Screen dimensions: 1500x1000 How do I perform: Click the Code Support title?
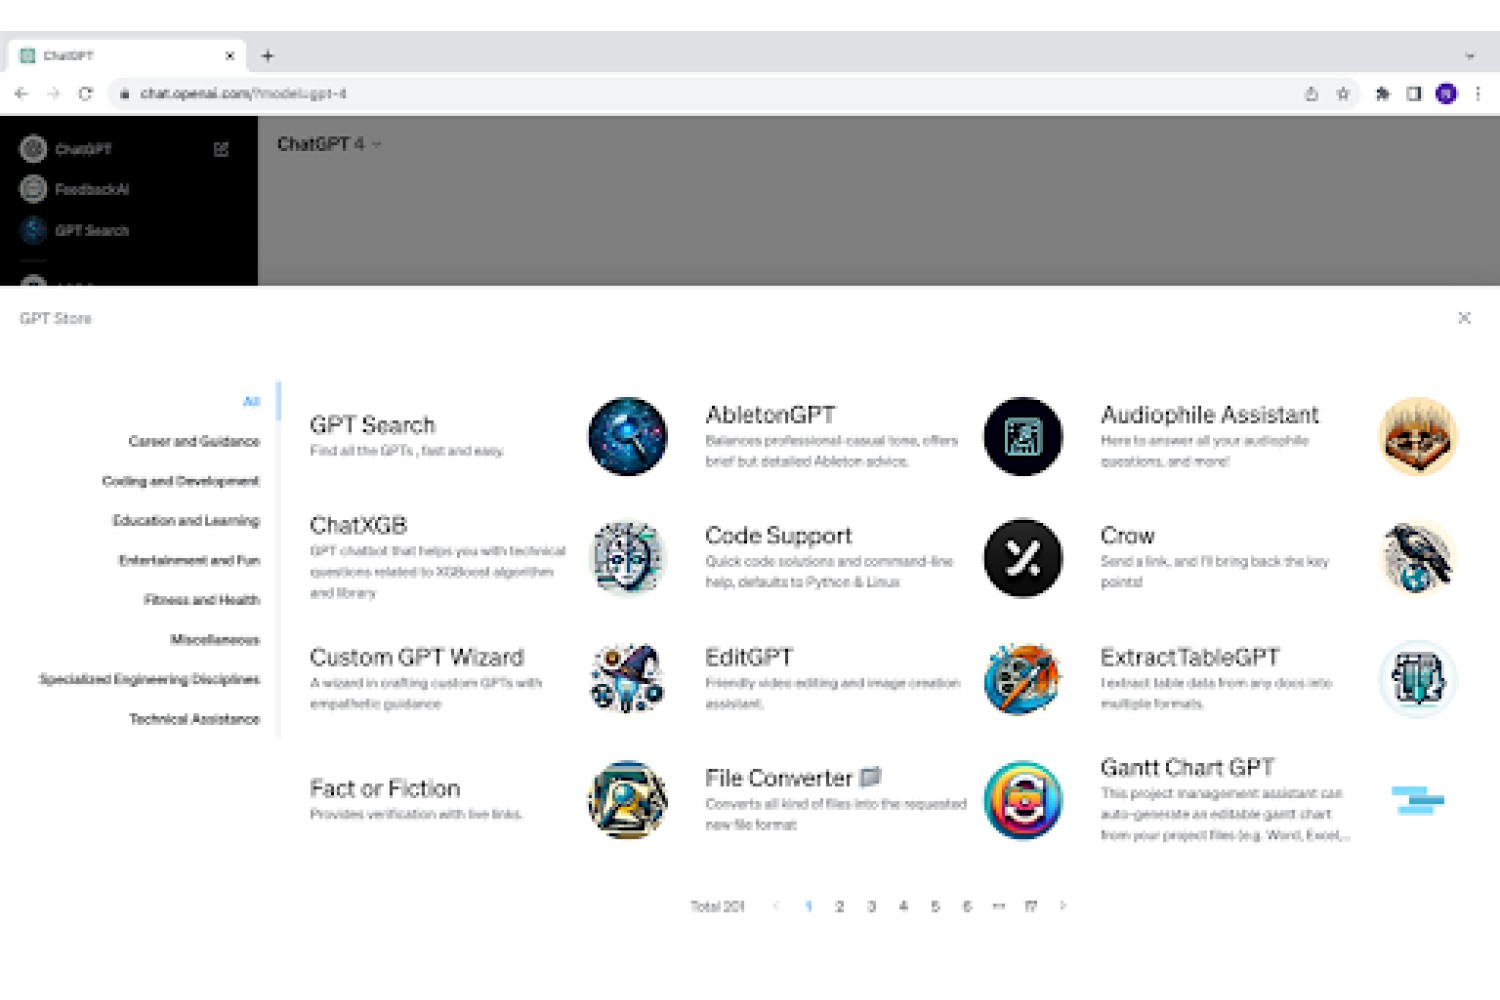pyautogui.click(x=778, y=536)
